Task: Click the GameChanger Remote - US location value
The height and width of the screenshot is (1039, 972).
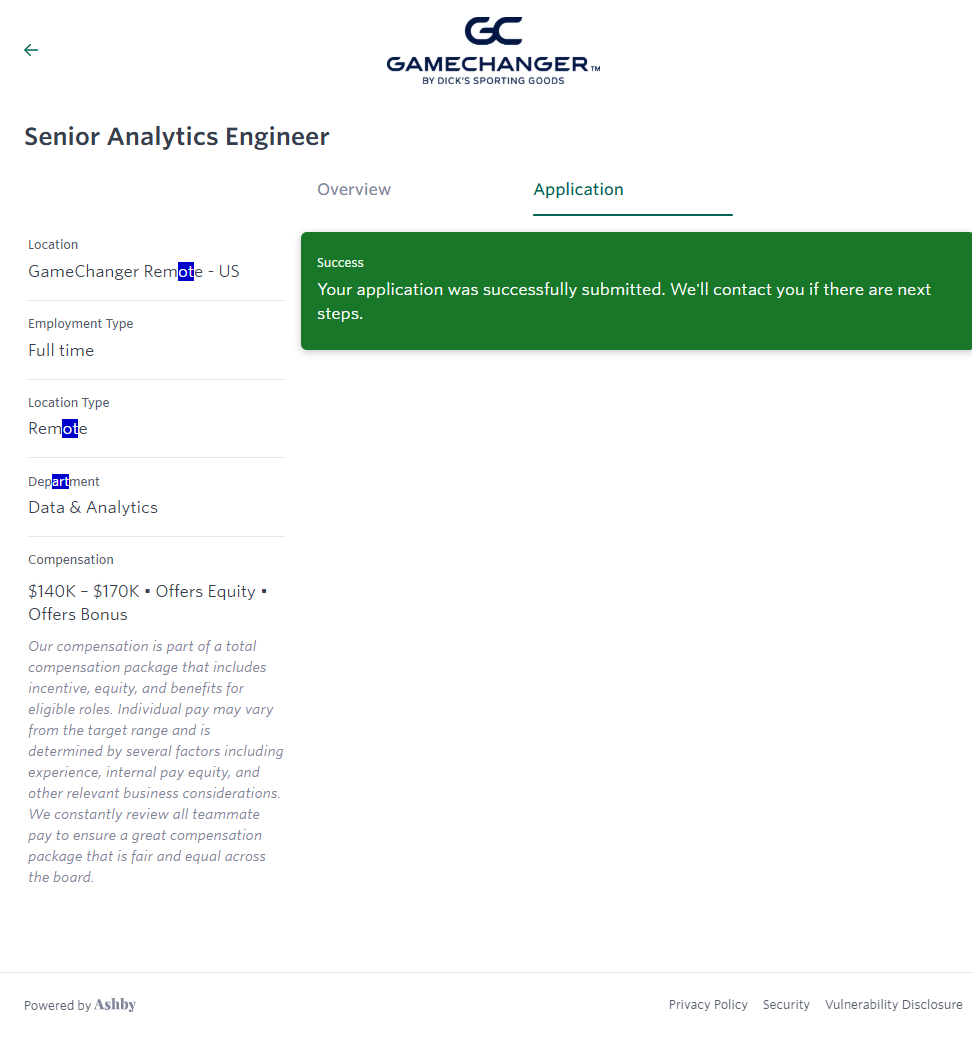Action: click(x=133, y=272)
